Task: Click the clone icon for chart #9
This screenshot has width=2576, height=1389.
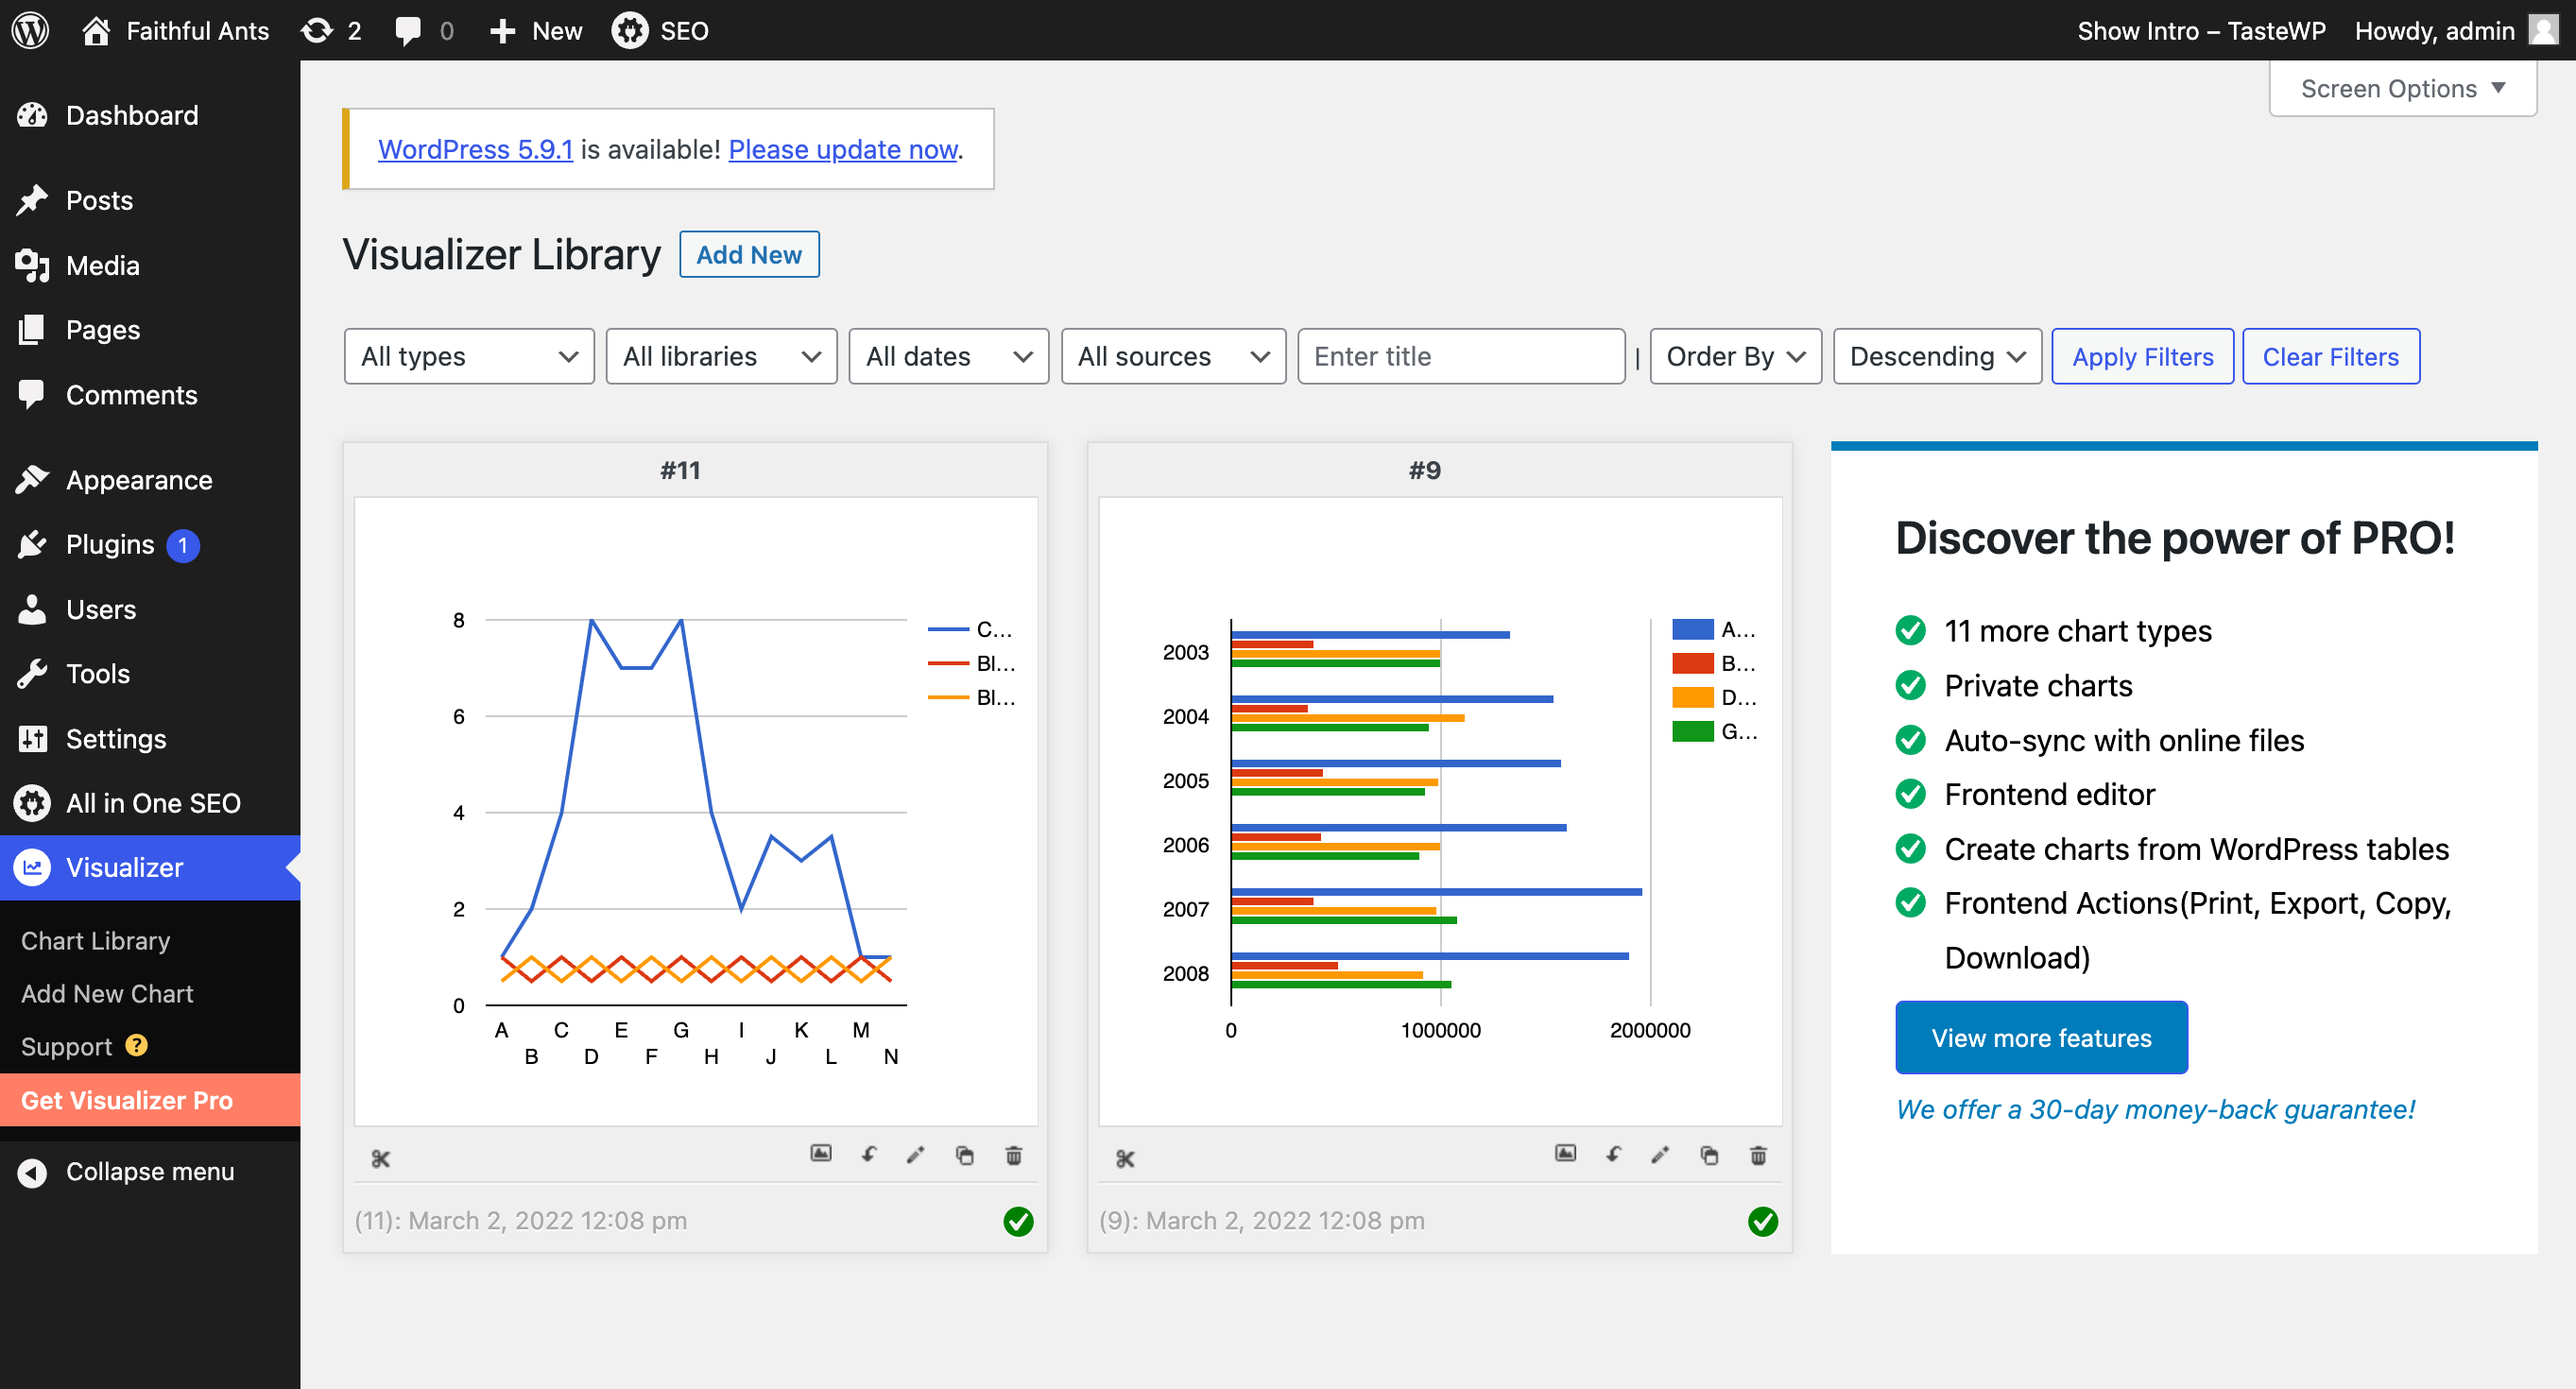Action: click(x=1709, y=1155)
